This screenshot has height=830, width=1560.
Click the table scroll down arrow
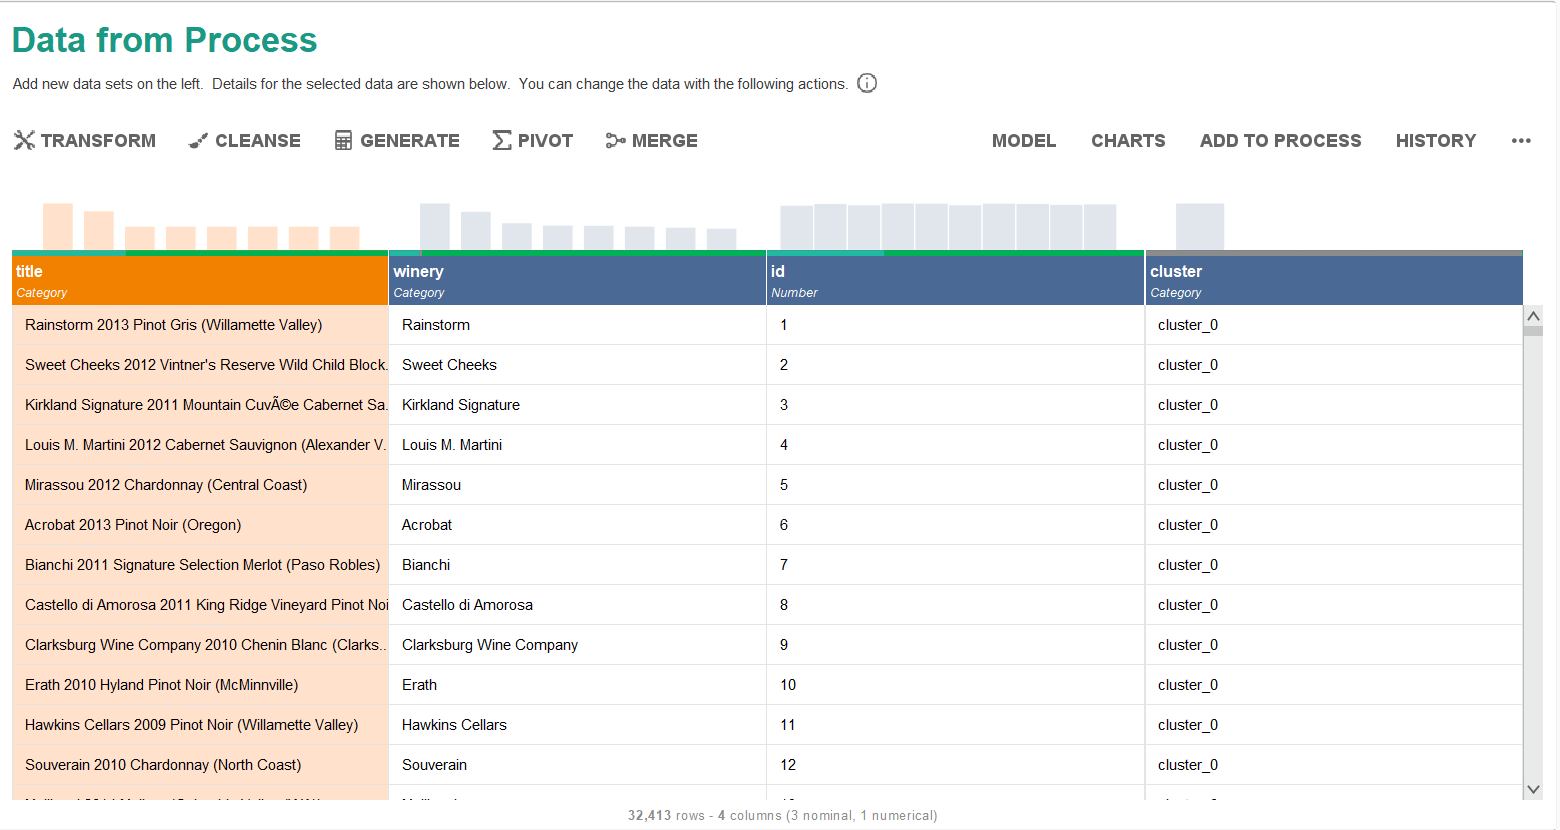[x=1533, y=789]
